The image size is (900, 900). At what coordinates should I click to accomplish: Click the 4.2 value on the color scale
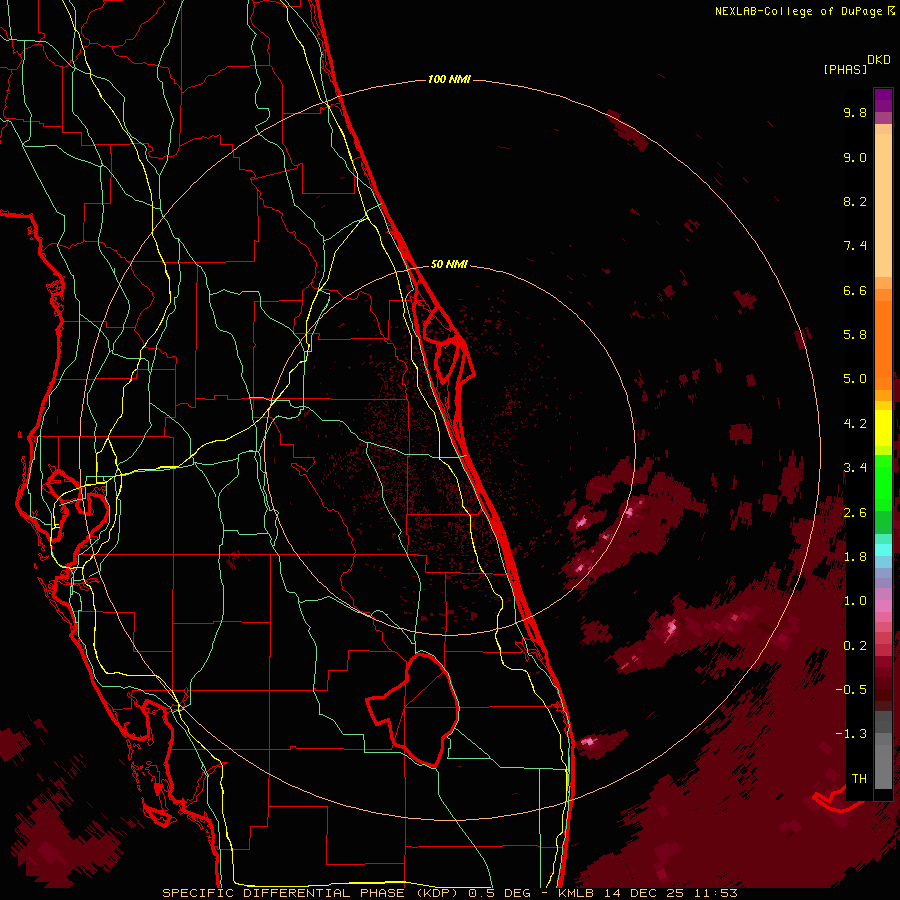855,424
